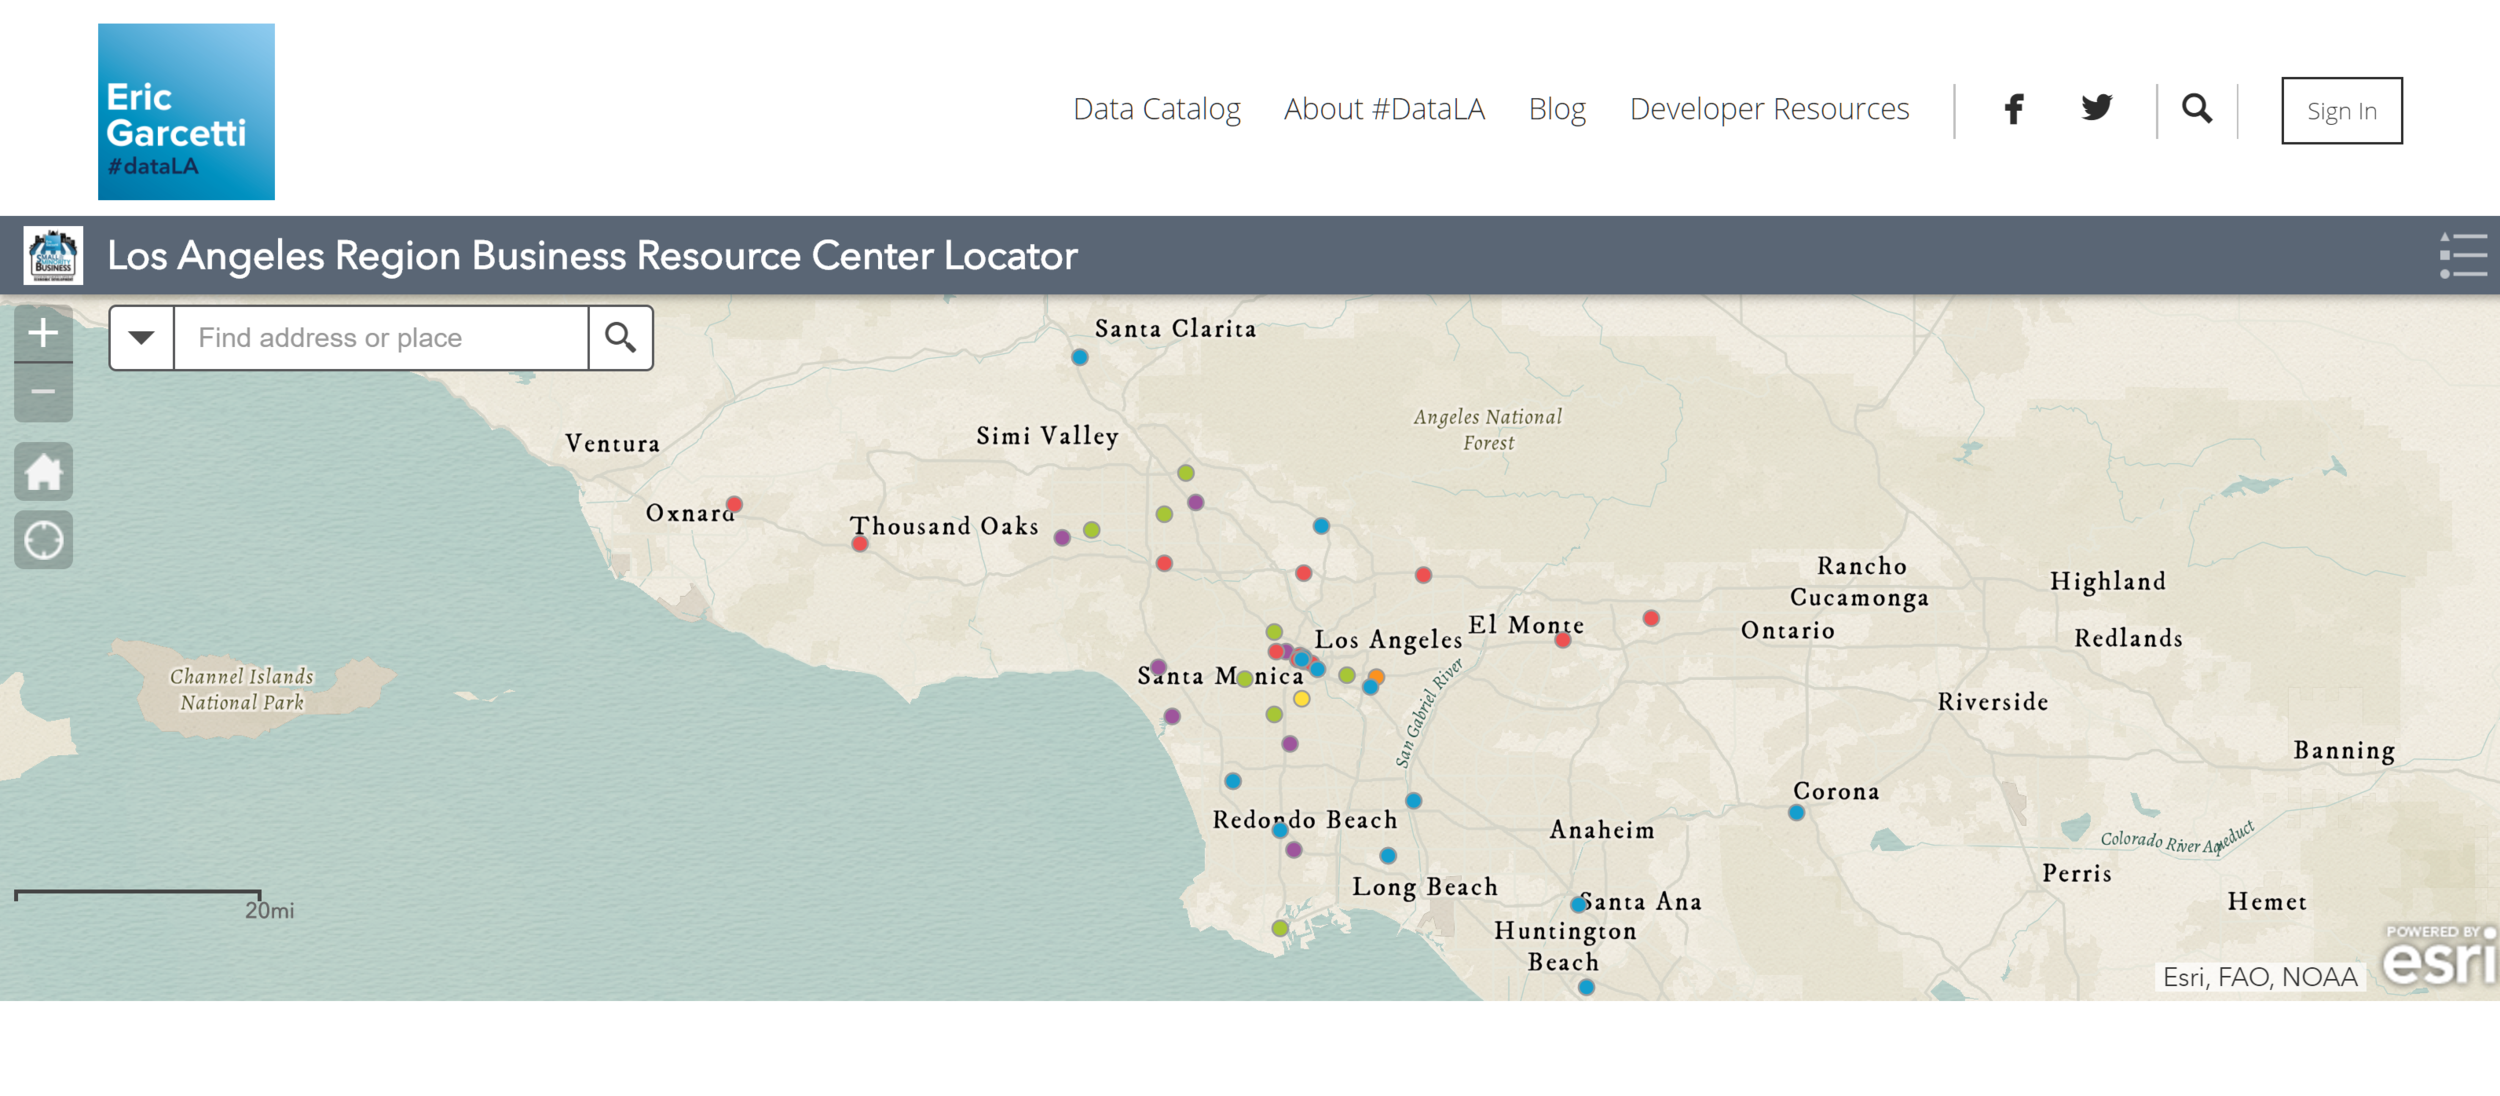This screenshot has height=1096, width=2500.
Task: Click the Small Business app logo
Action: tap(53, 256)
